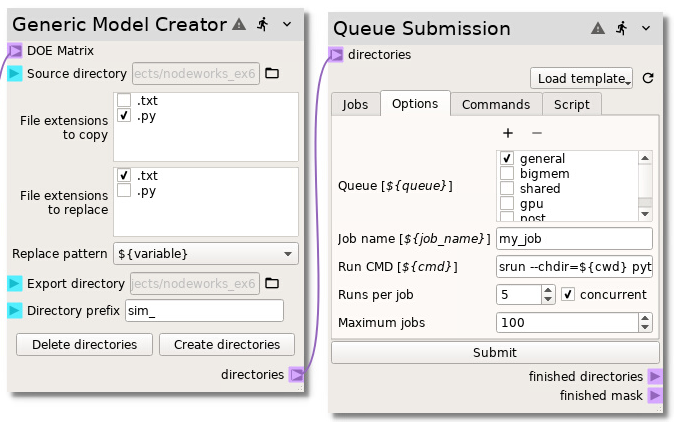This screenshot has width=674, height=422.
Task: Browse for the Export directory folder
Action: click(x=272, y=283)
